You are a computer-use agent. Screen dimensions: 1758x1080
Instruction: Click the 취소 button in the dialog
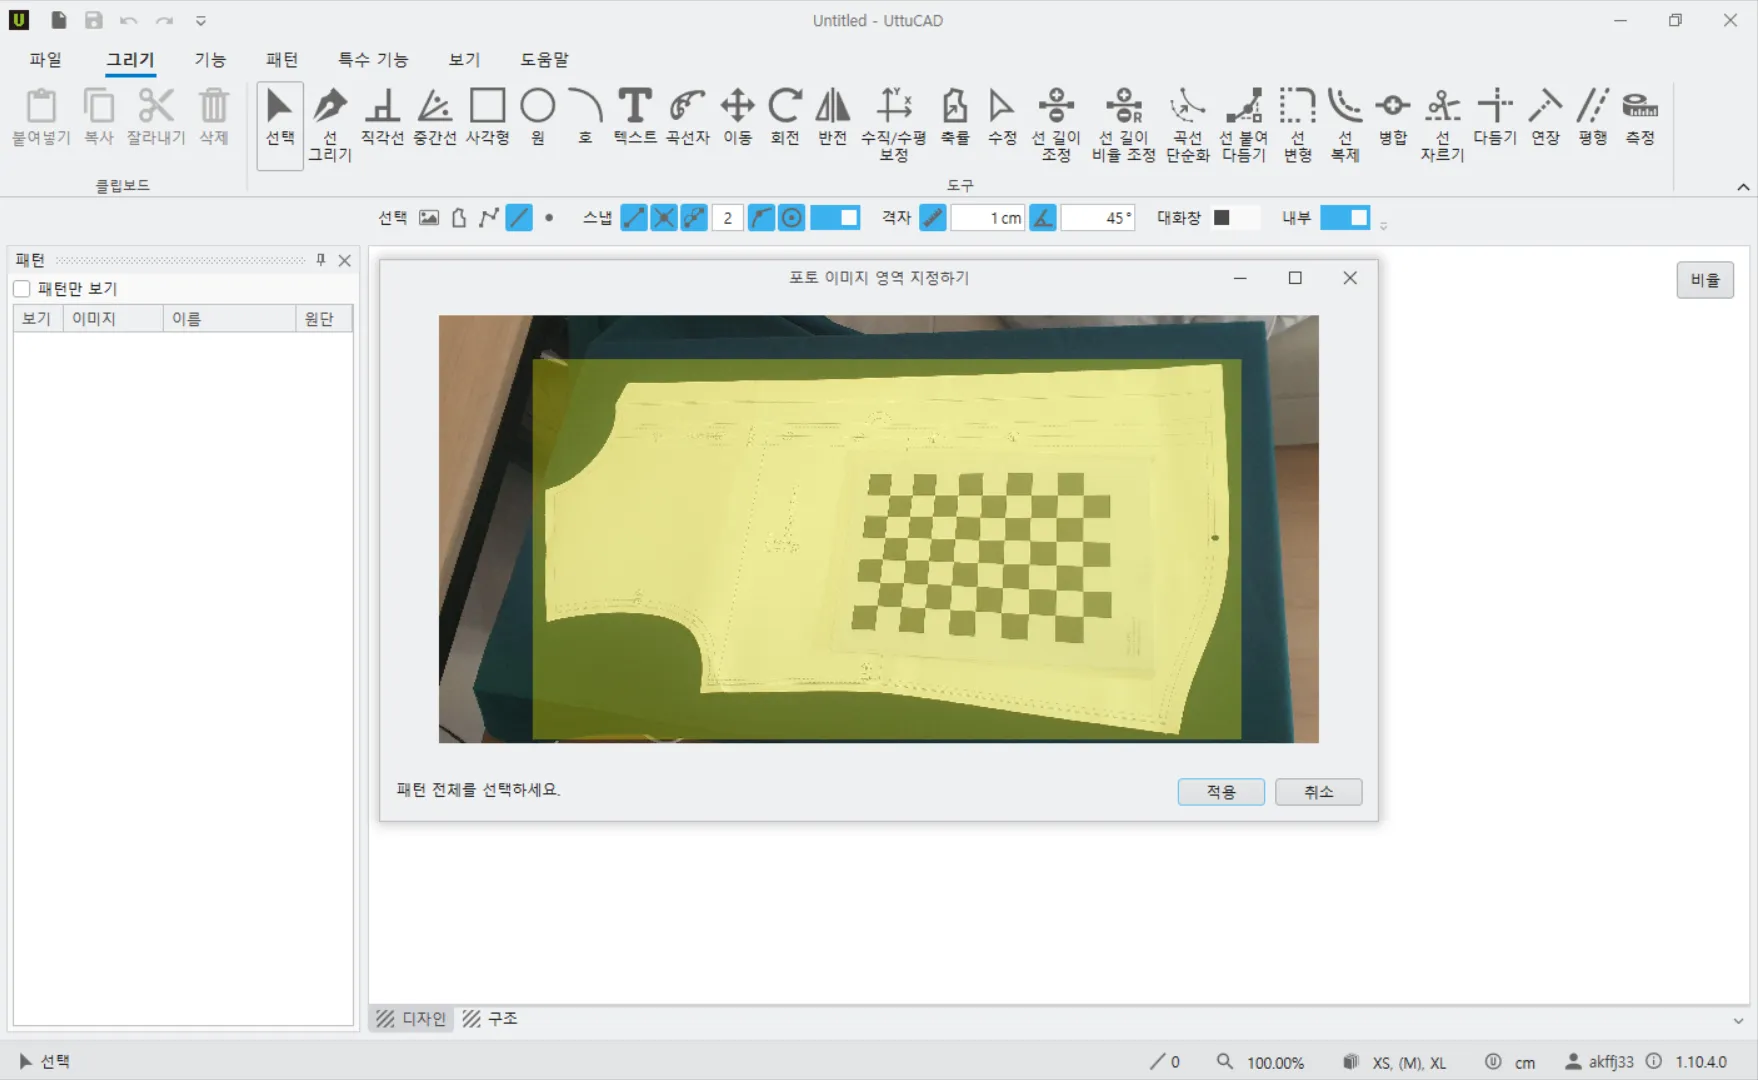coord(1318,792)
